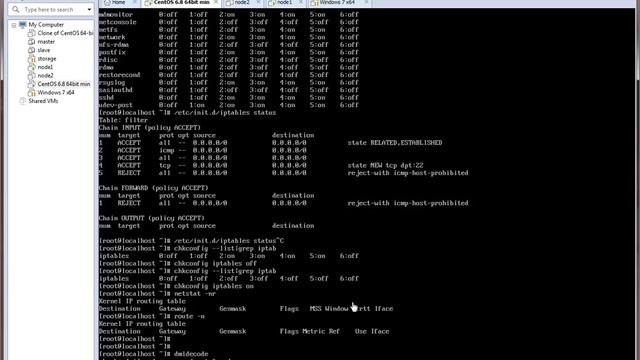
Task: Collapse the My Computer tree node
Action: click(x=13, y=25)
